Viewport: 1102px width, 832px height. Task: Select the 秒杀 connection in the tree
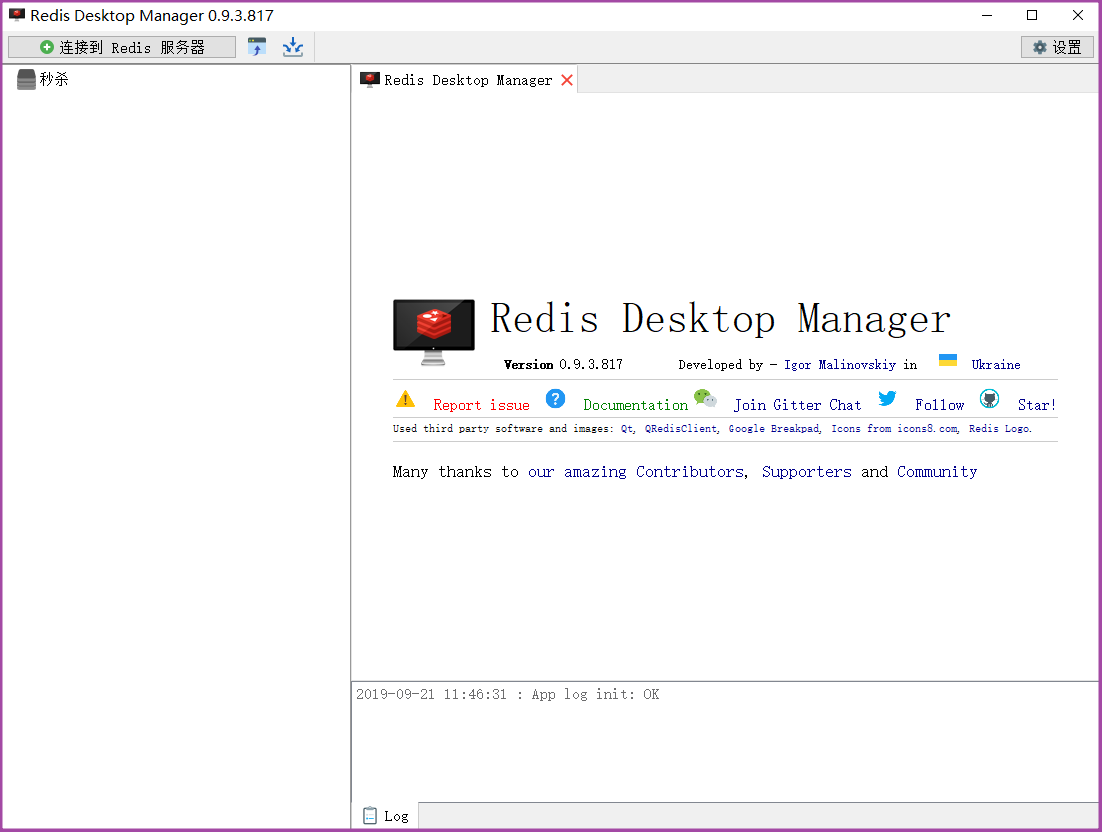click(54, 79)
